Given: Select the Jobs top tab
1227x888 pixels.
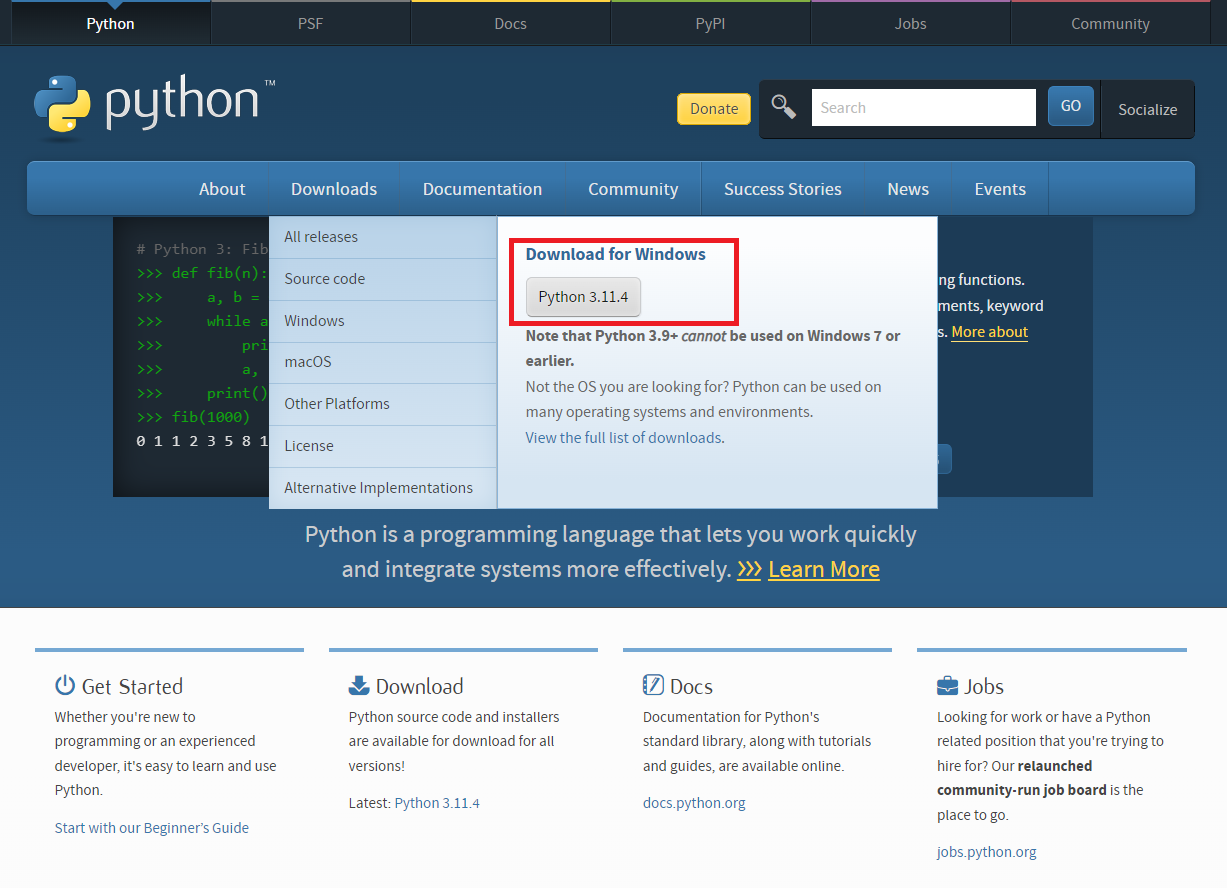Looking at the screenshot, I should [910, 23].
